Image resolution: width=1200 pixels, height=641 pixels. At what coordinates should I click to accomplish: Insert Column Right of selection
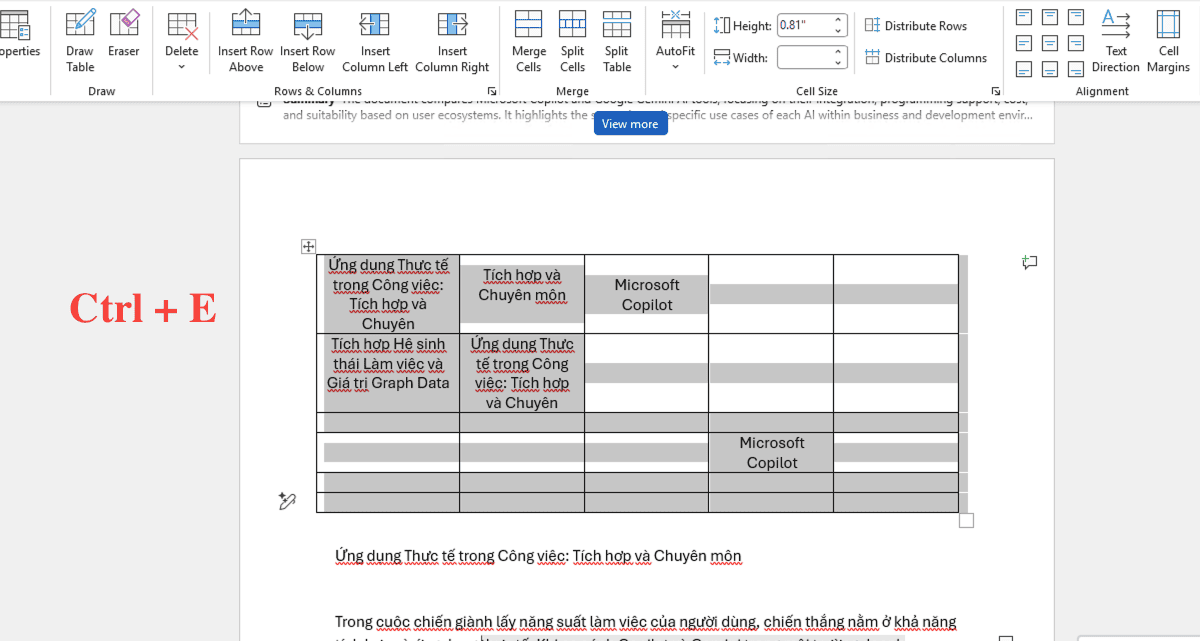(x=452, y=41)
